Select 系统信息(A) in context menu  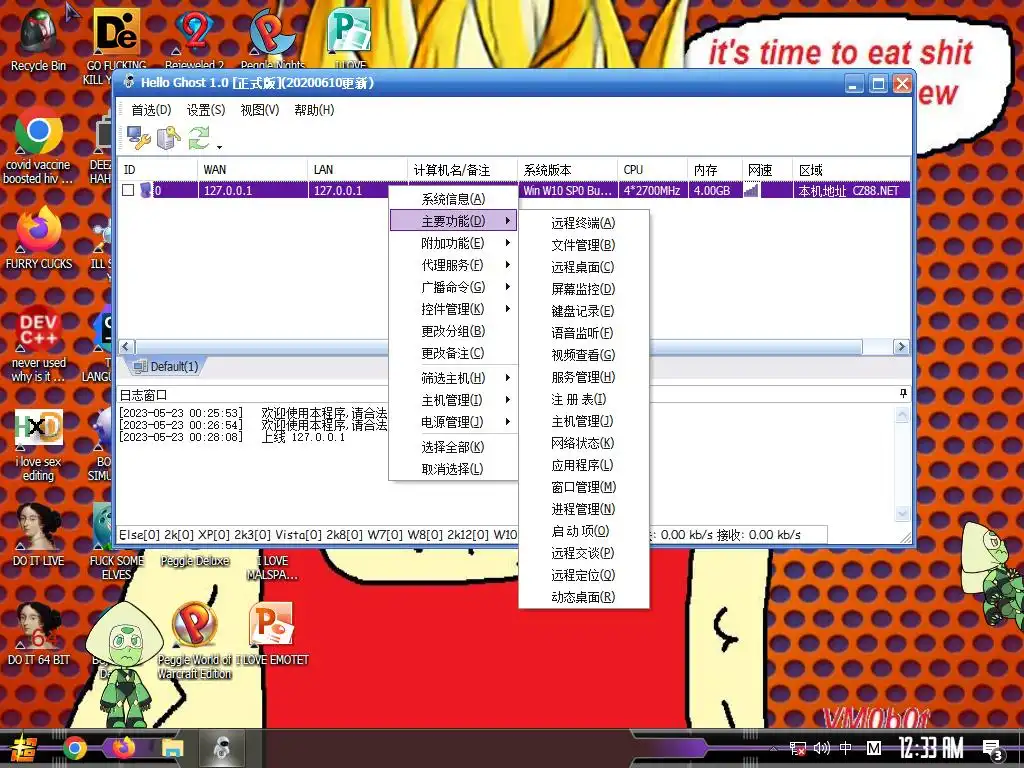pyautogui.click(x=453, y=199)
